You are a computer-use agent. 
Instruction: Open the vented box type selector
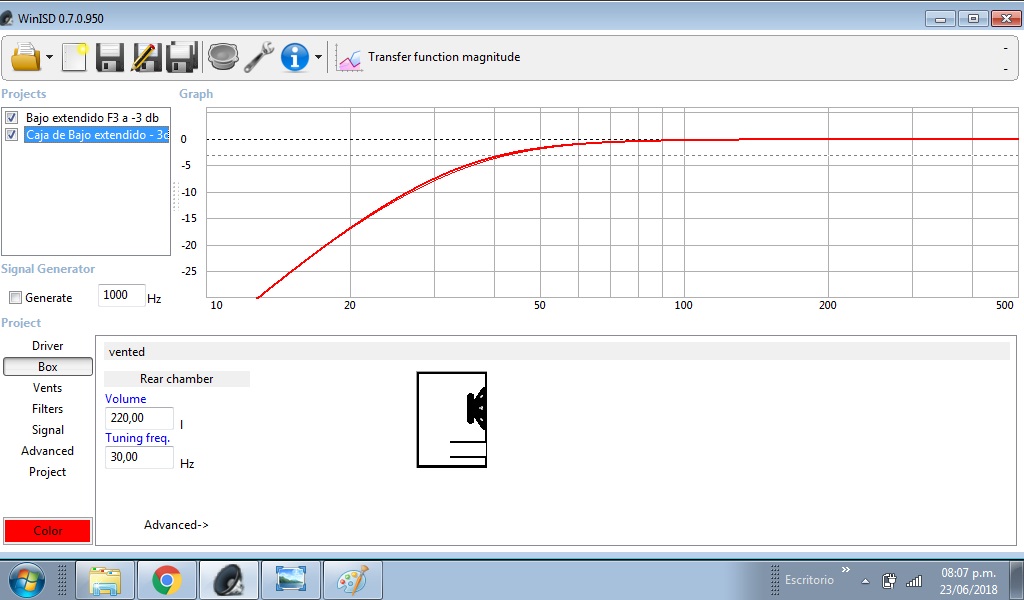click(x=557, y=352)
